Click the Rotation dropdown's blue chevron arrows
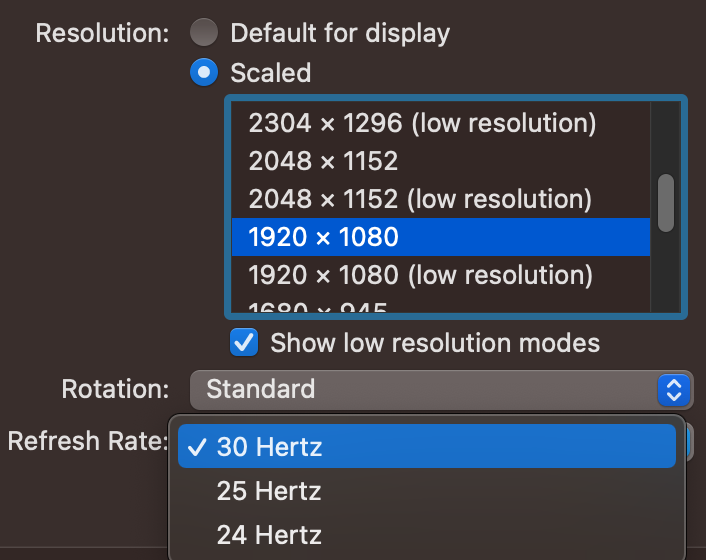 point(674,389)
